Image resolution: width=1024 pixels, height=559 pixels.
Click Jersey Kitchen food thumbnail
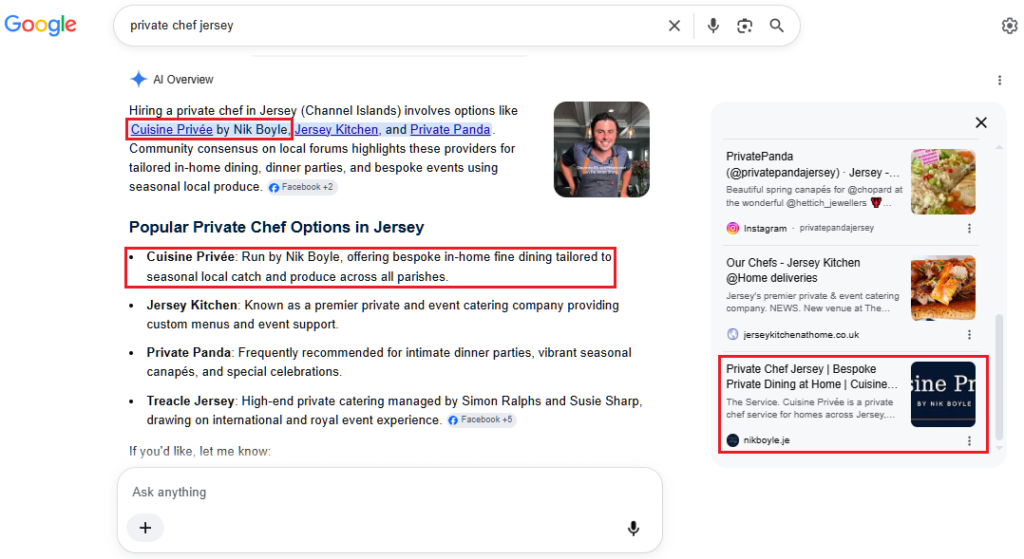943,288
